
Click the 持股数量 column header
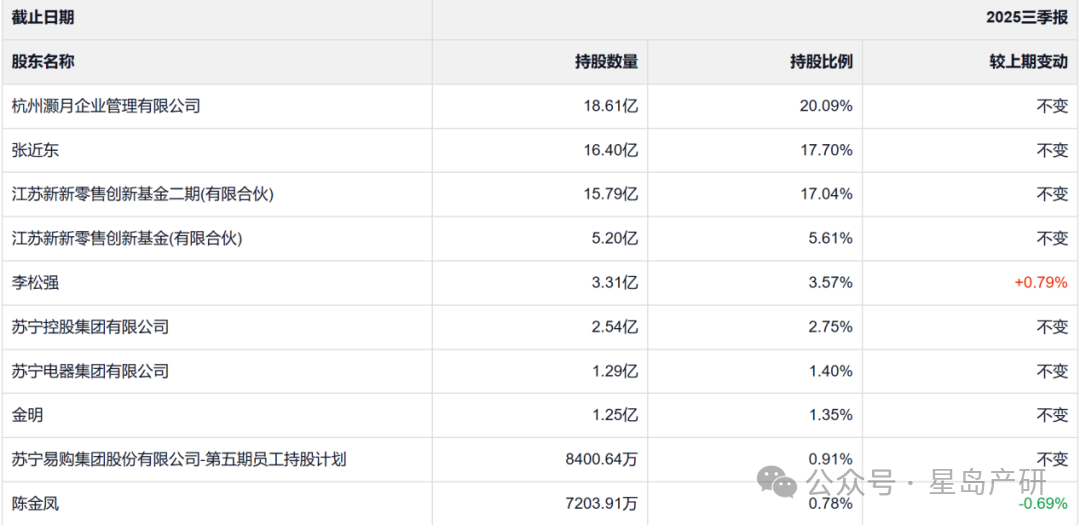tap(606, 62)
